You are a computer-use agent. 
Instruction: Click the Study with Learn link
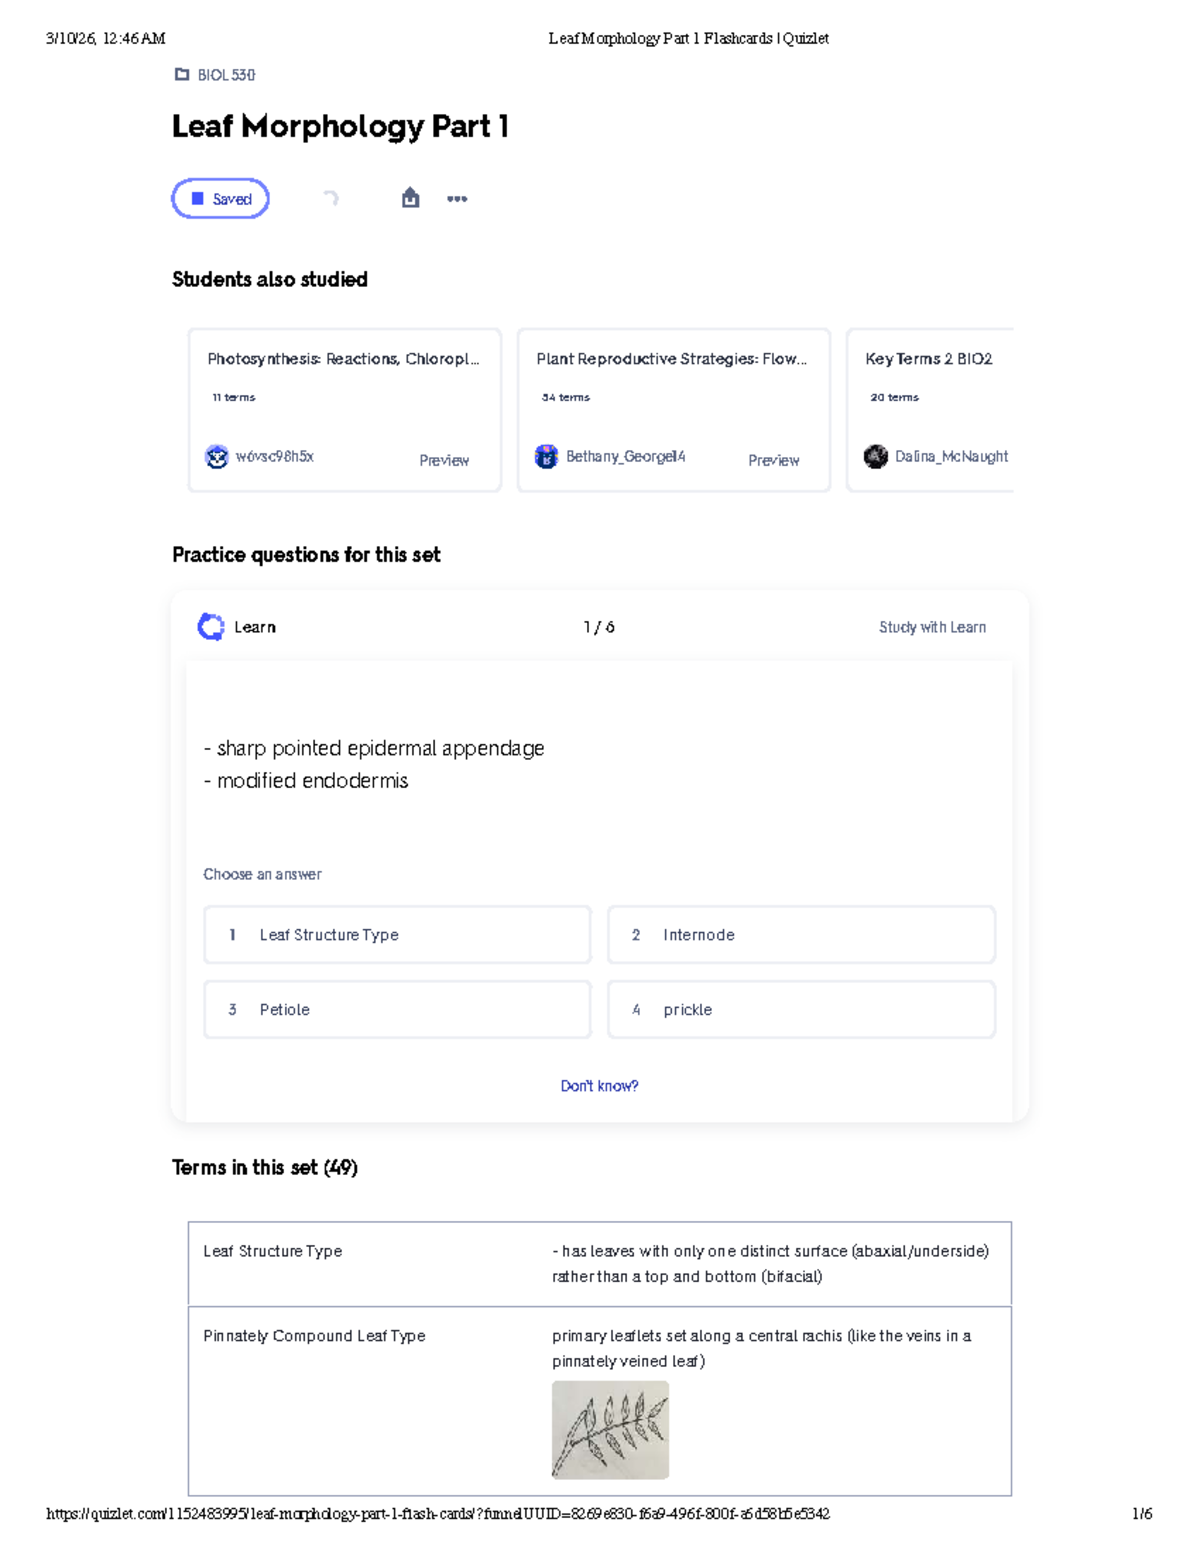tap(932, 627)
